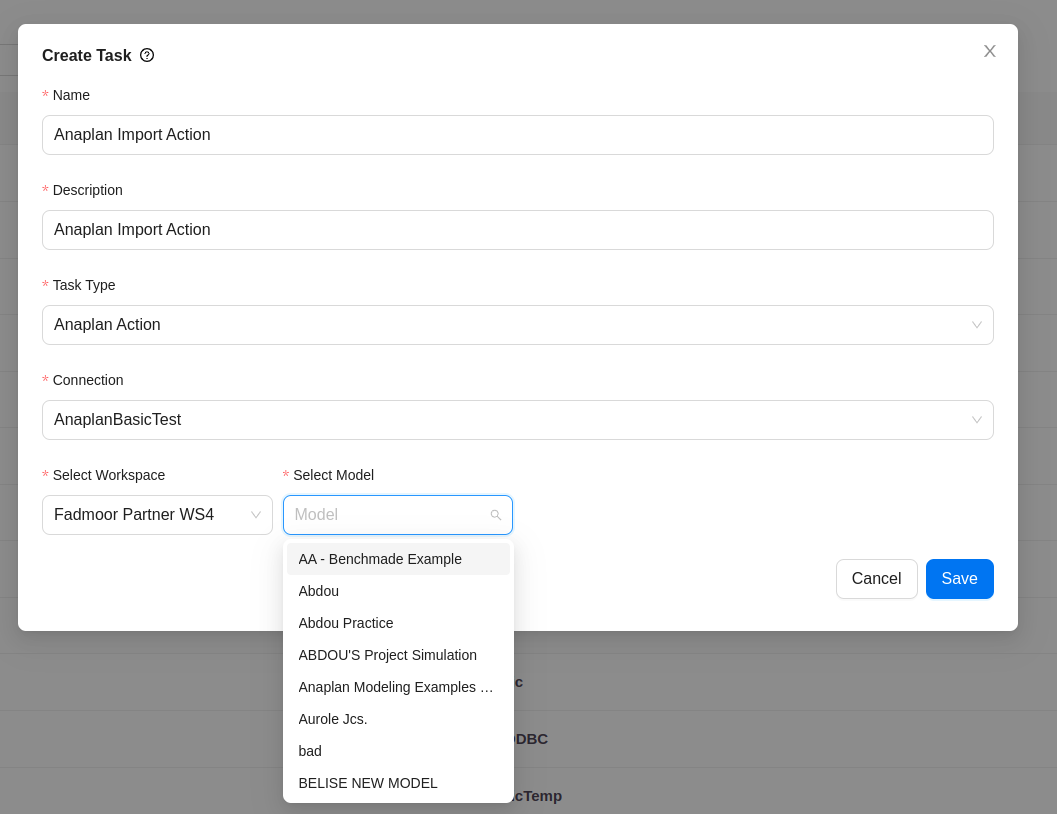Click the Save button

tap(959, 579)
